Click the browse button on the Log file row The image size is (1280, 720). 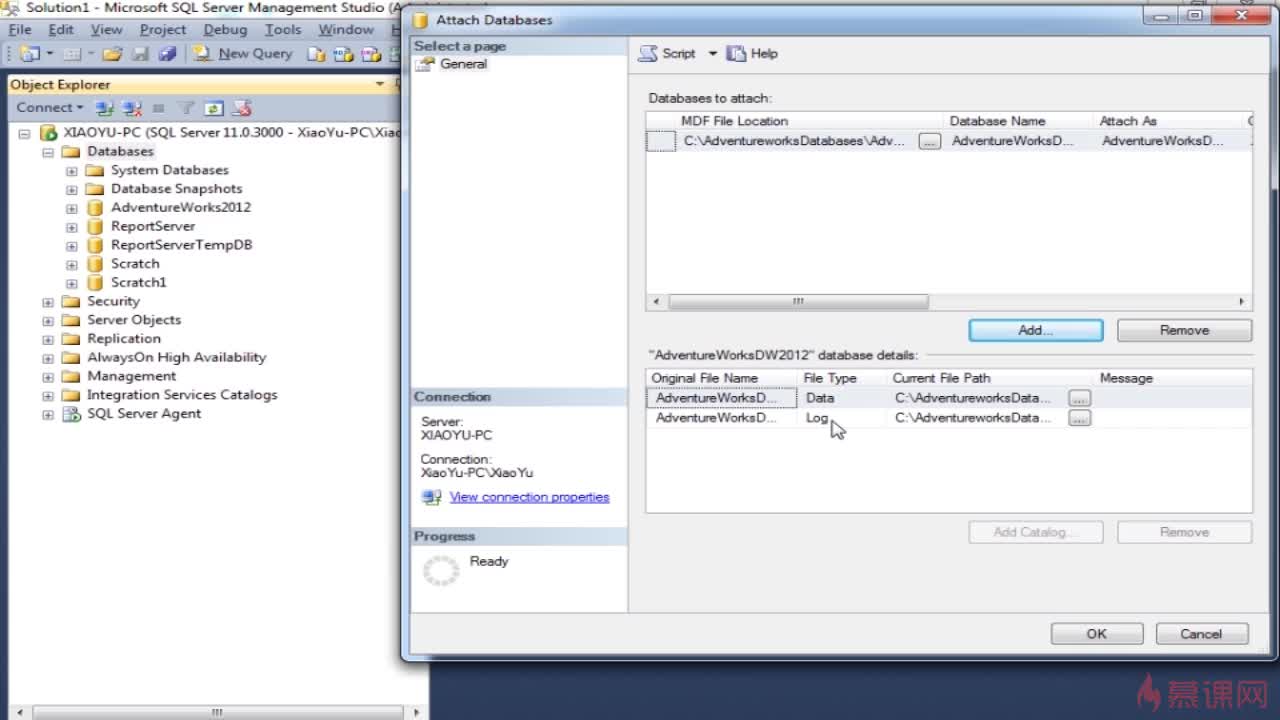tap(1079, 418)
